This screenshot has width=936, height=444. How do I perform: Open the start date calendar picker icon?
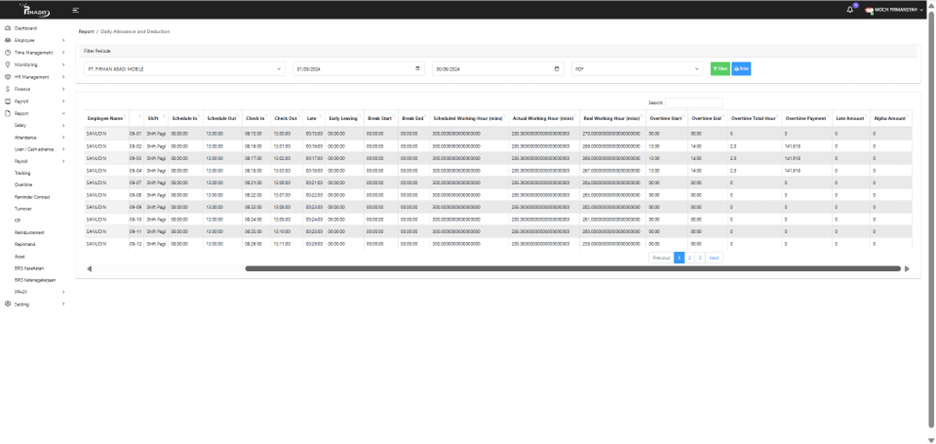coord(417,69)
